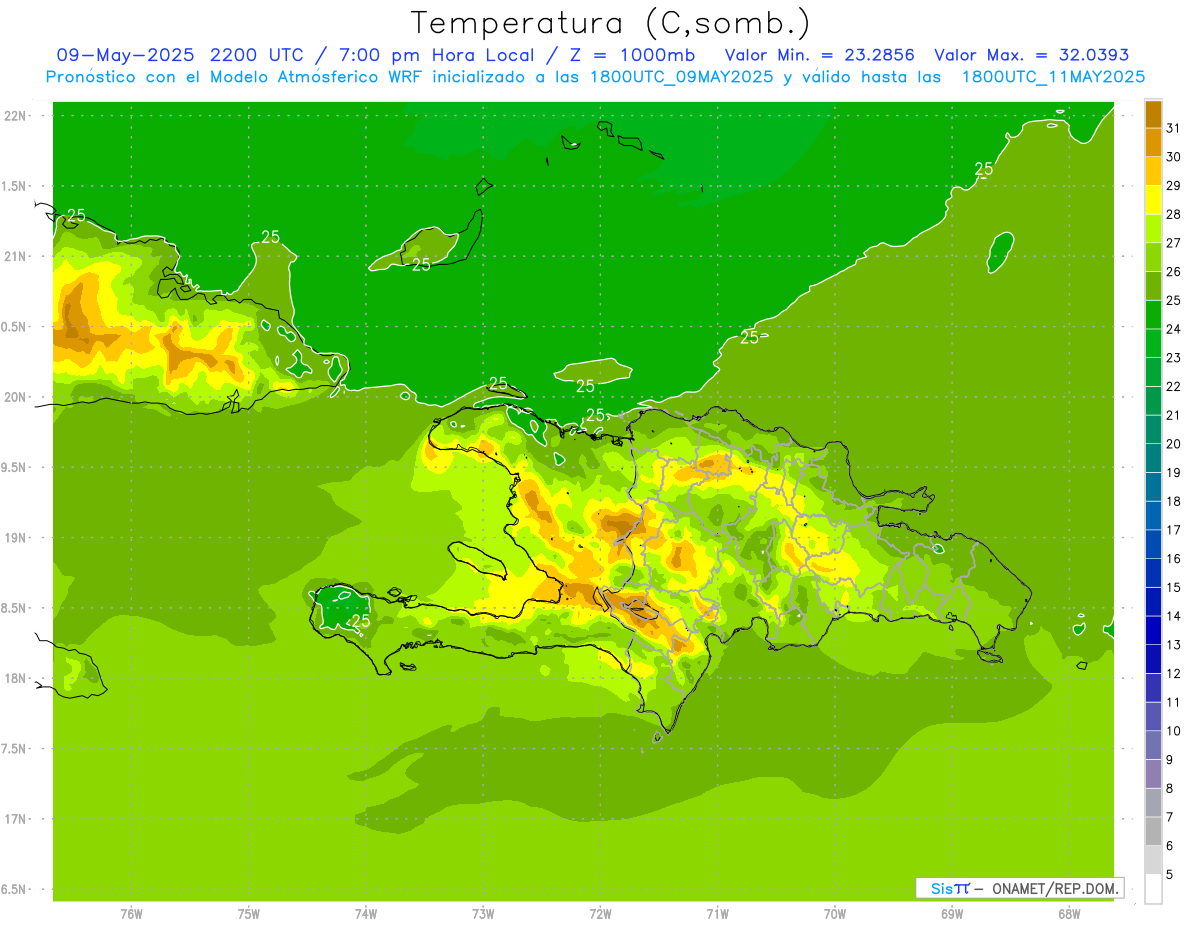Image resolution: width=1200 pixels, height=927 pixels.
Task: Click the 21N latitude axis label
Action: point(16,256)
